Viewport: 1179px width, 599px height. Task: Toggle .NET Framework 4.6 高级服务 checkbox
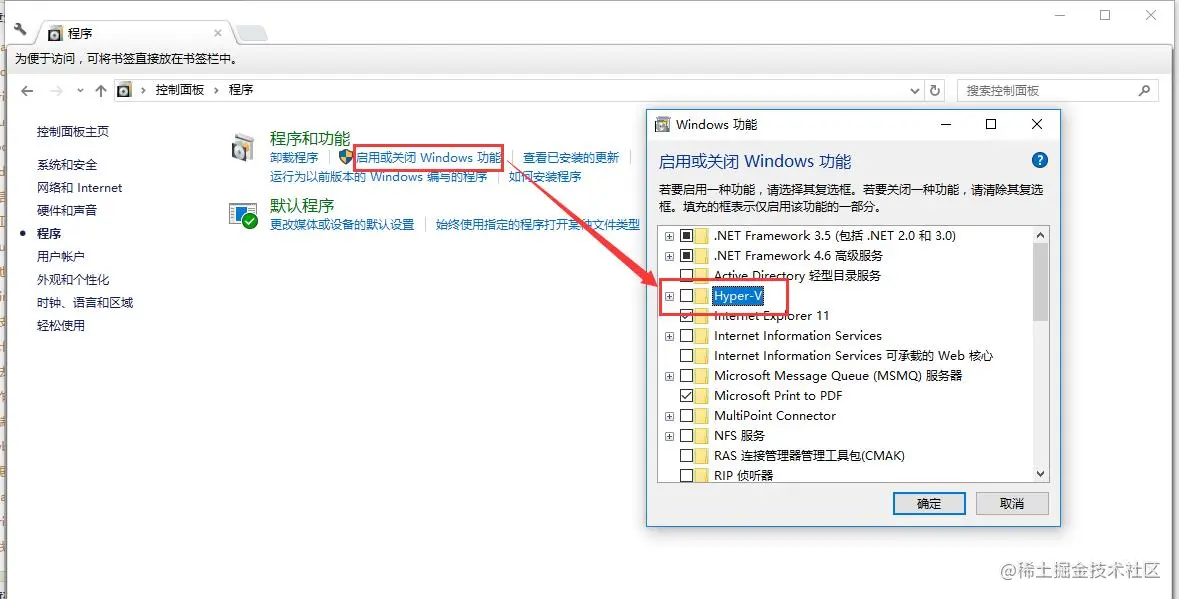(686, 256)
